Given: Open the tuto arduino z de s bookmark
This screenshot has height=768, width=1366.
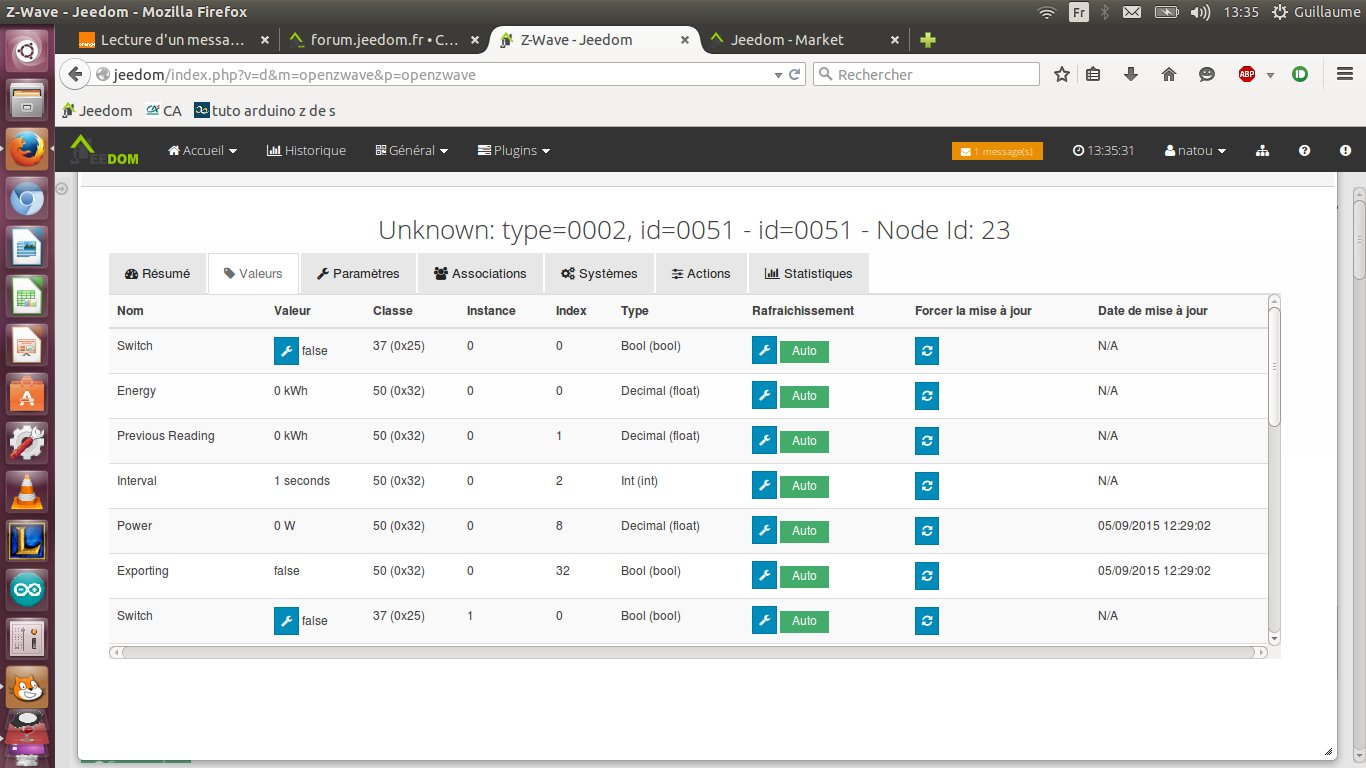Looking at the screenshot, I should tap(265, 110).
